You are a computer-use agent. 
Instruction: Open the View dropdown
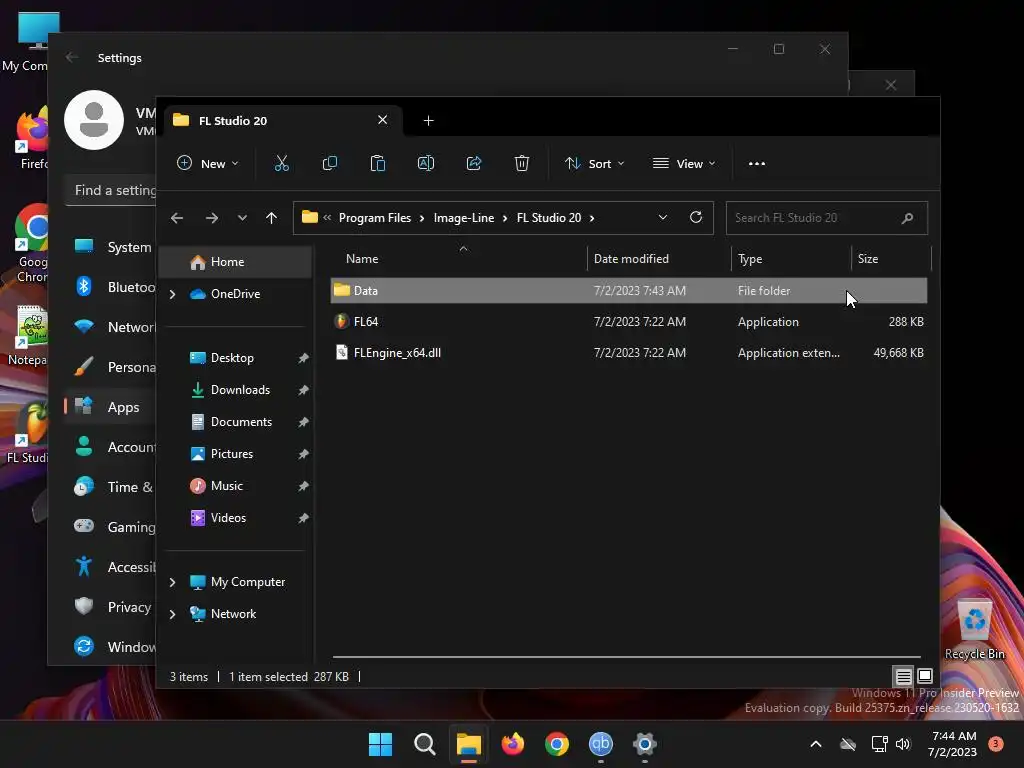point(684,163)
